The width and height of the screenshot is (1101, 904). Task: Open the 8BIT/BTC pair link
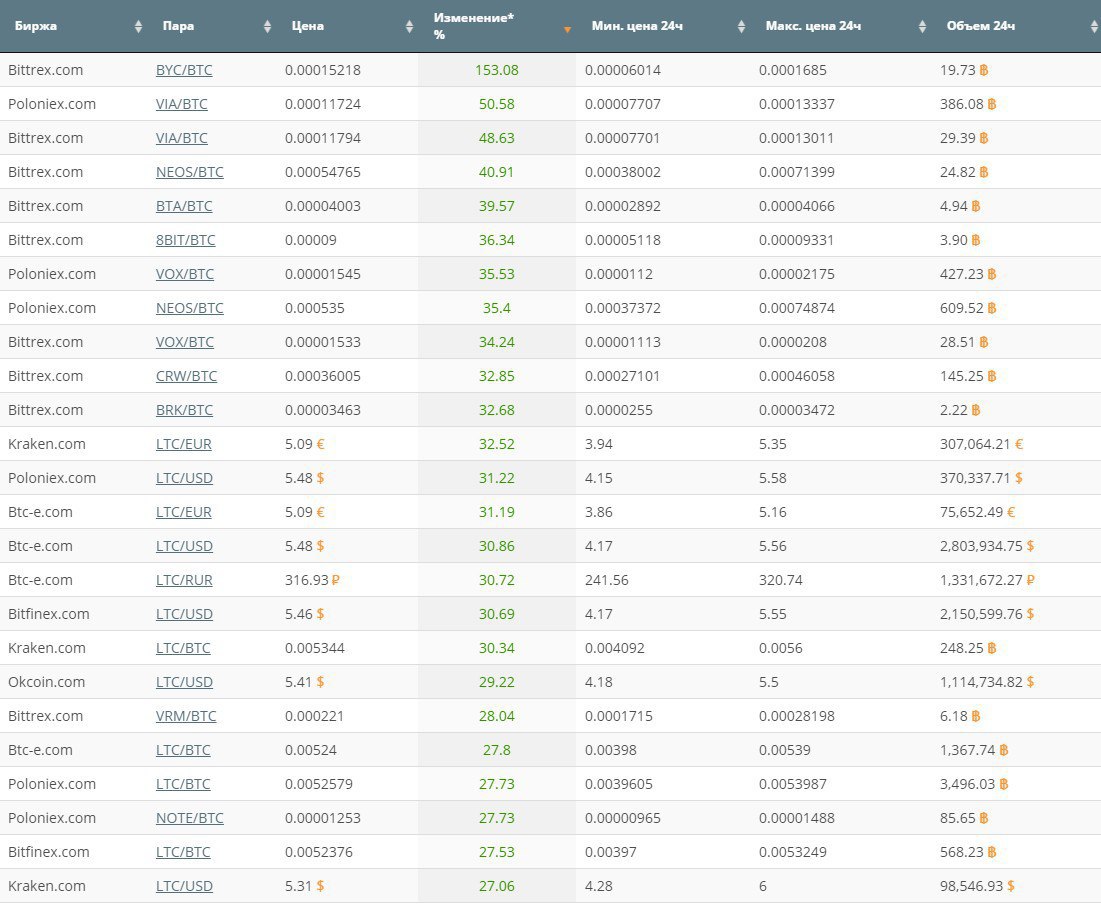point(185,240)
